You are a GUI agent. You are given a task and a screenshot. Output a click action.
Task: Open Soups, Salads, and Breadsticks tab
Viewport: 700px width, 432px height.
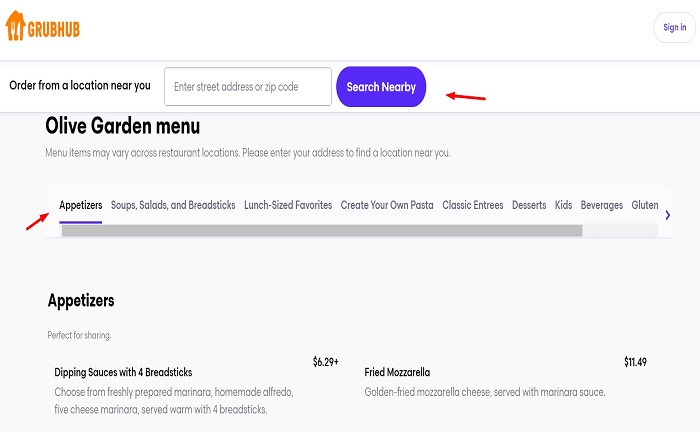pyautogui.click(x=173, y=205)
